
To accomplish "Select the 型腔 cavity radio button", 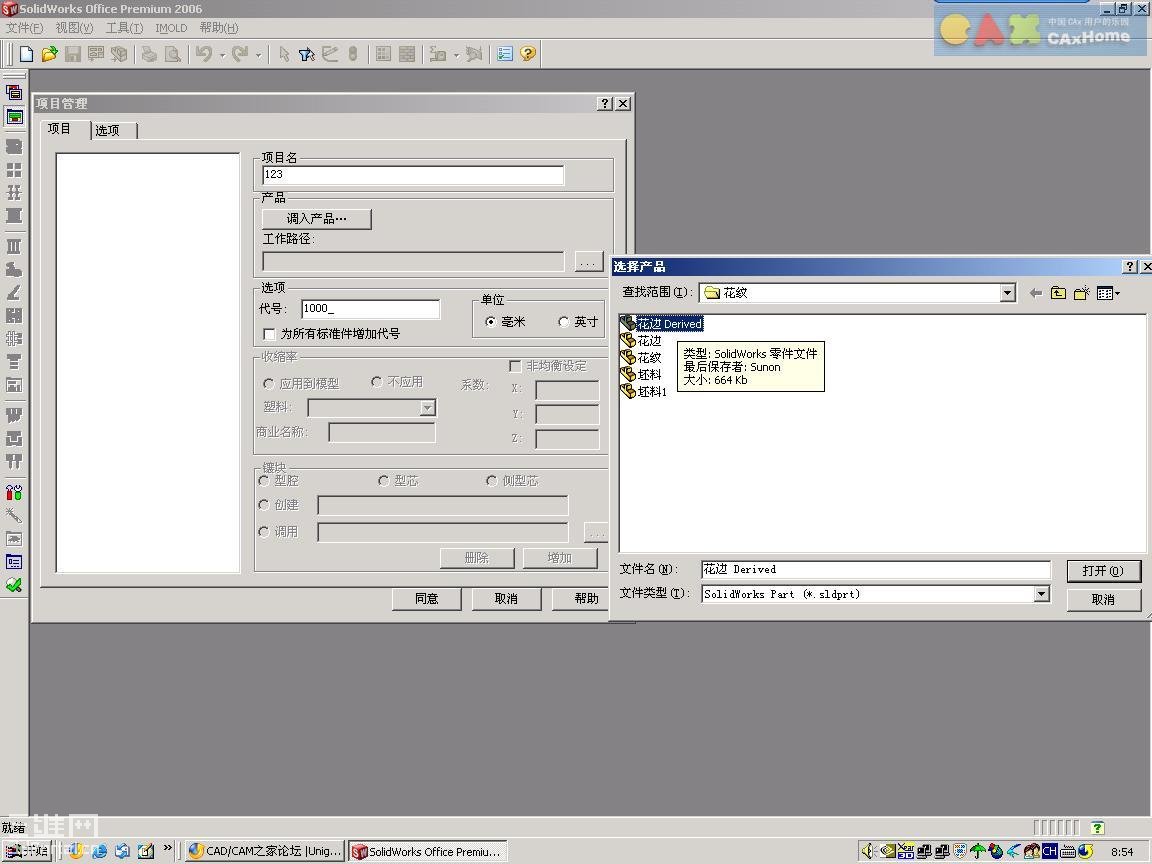I will point(264,480).
